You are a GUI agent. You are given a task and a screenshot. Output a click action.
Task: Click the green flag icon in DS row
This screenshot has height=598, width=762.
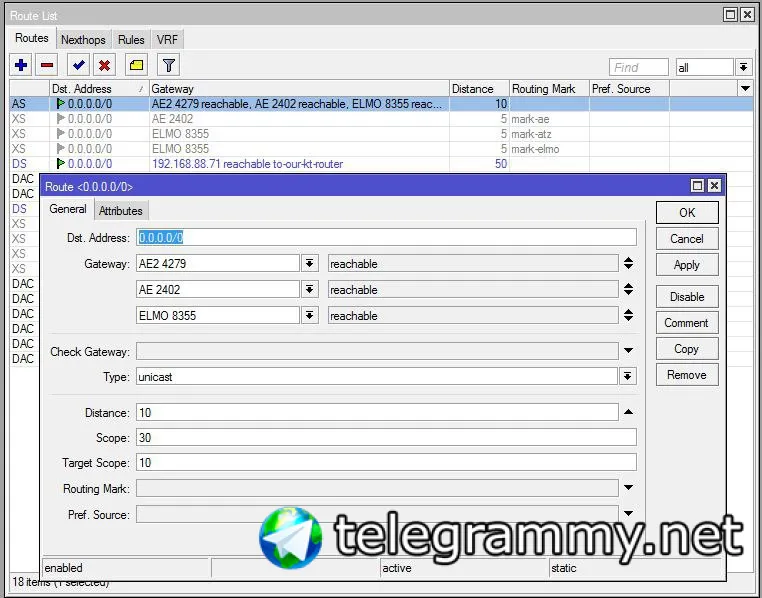(x=61, y=164)
